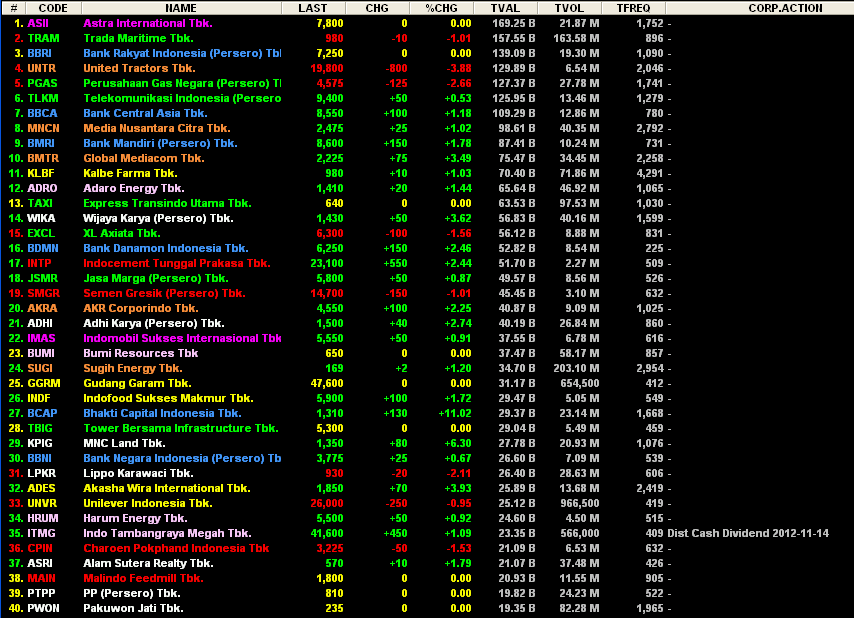Click INTP change value +550

click(395, 263)
